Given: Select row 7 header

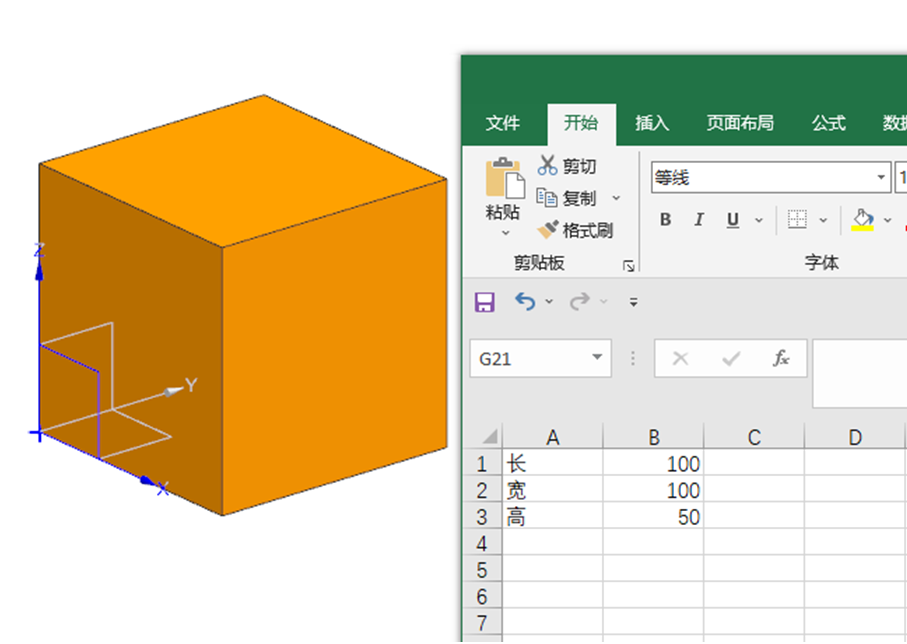Looking at the screenshot, I should point(482,624).
